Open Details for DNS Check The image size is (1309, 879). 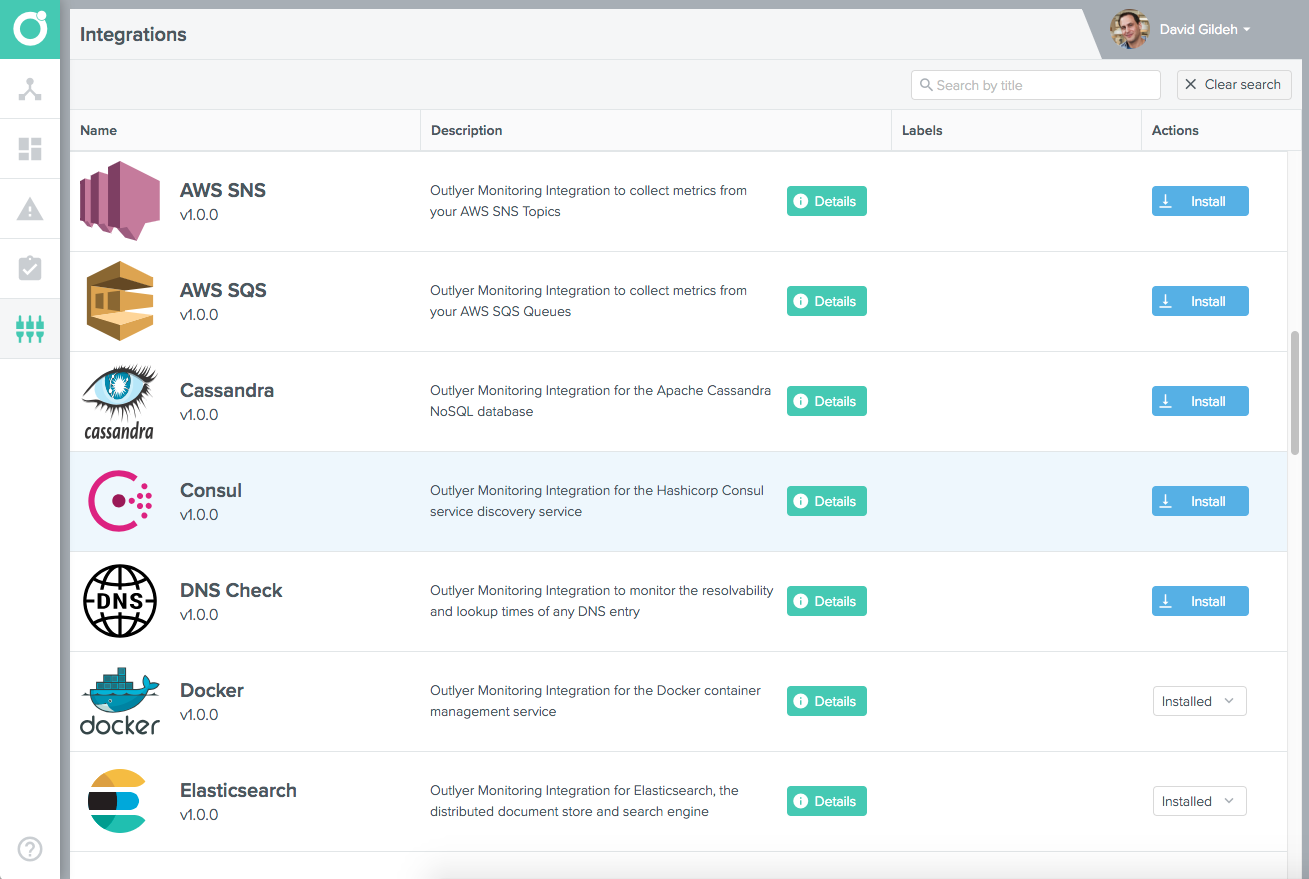(x=827, y=601)
